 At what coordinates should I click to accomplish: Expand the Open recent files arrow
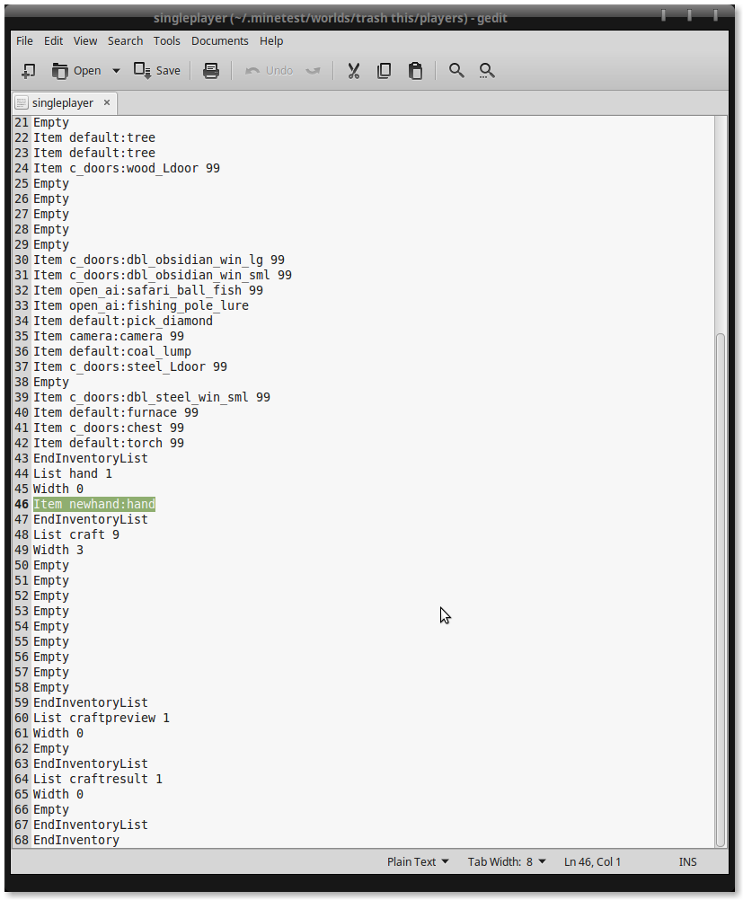[116, 71]
